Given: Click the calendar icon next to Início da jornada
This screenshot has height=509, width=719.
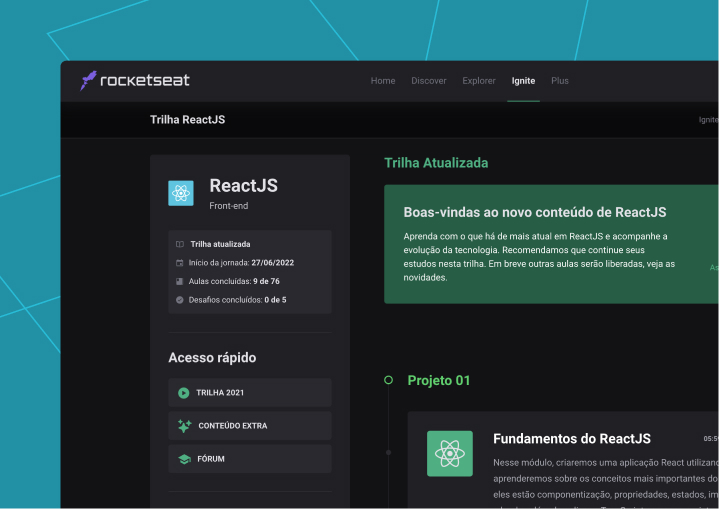Looking at the screenshot, I should click(x=179, y=263).
